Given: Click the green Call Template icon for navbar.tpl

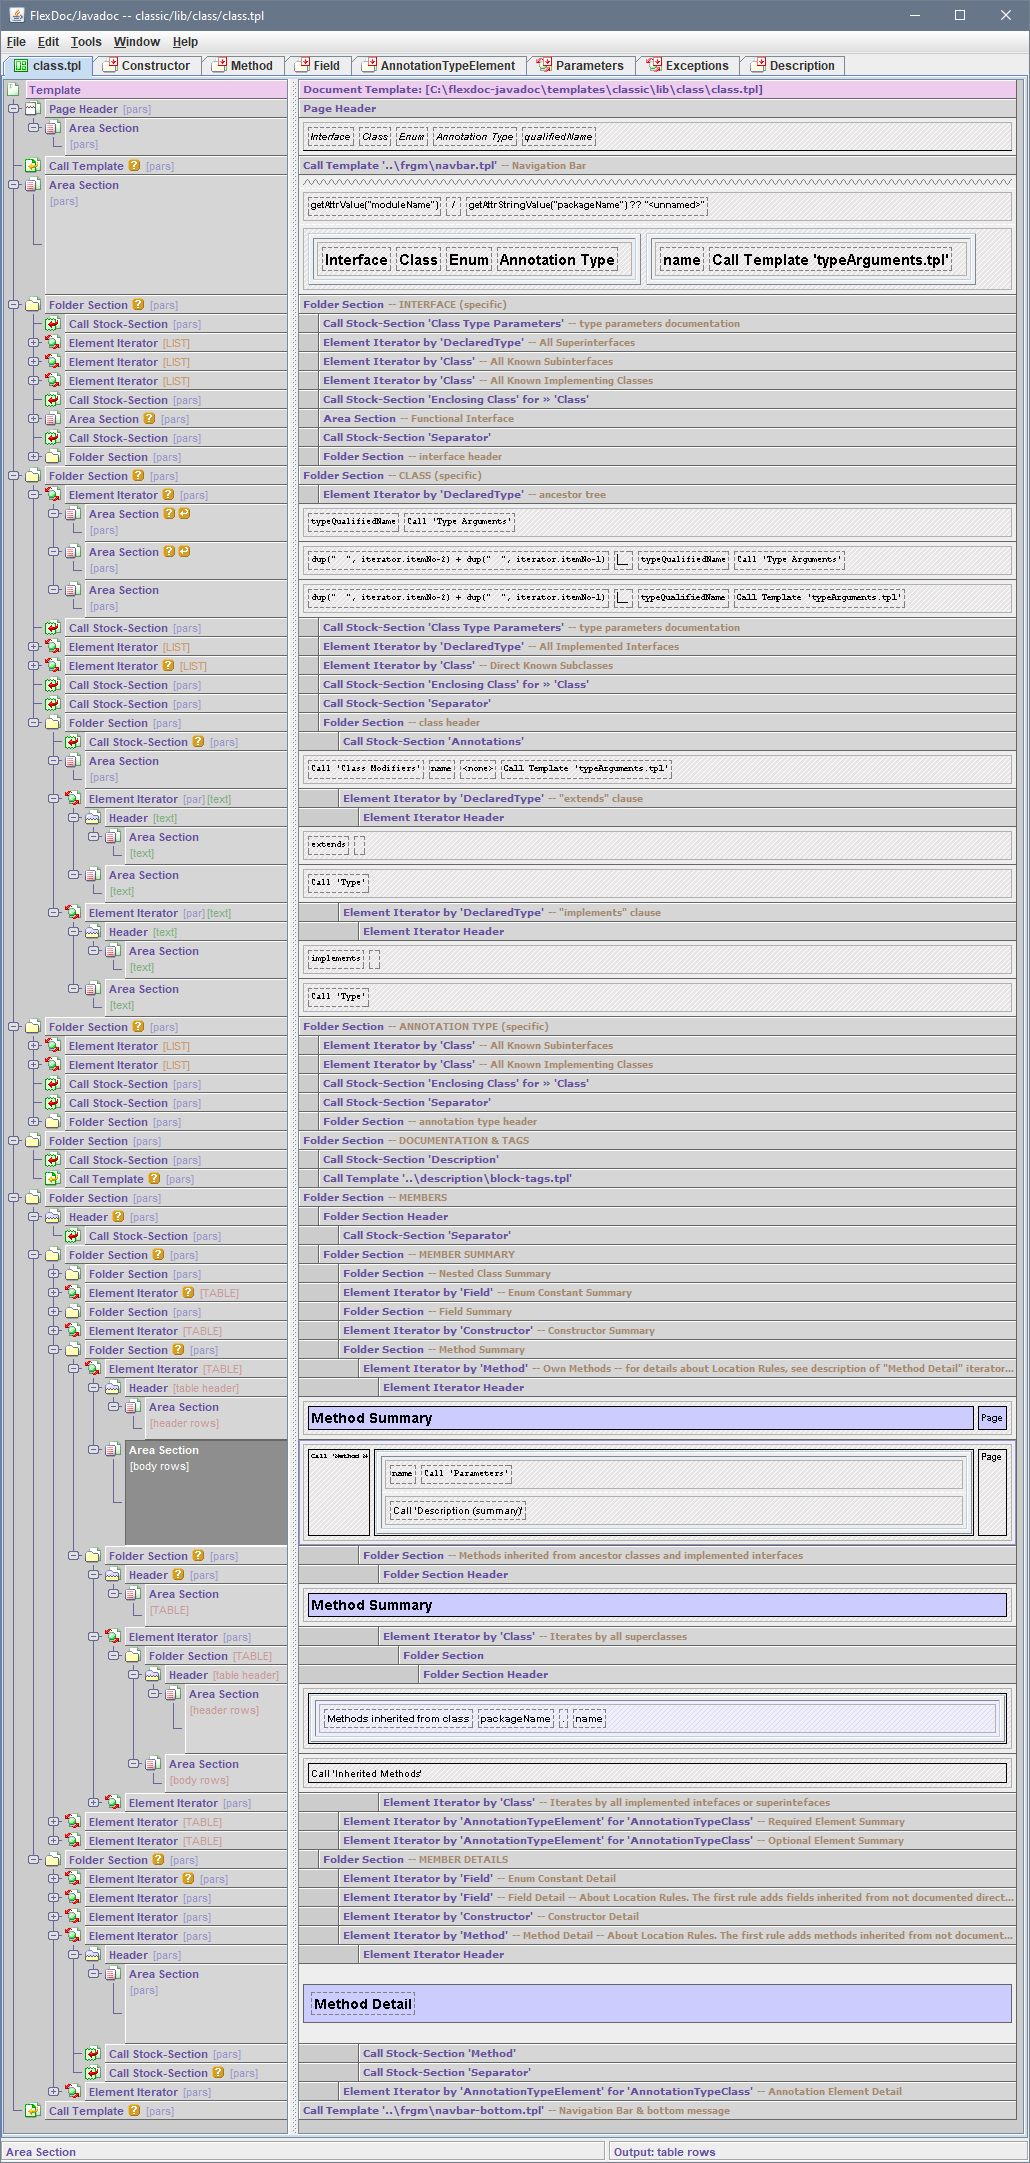Looking at the screenshot, I should (33, 166).
